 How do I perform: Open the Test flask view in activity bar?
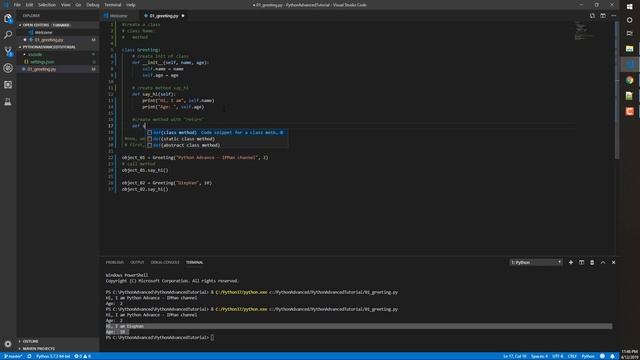pyautogui.click(x=8, y=102)
